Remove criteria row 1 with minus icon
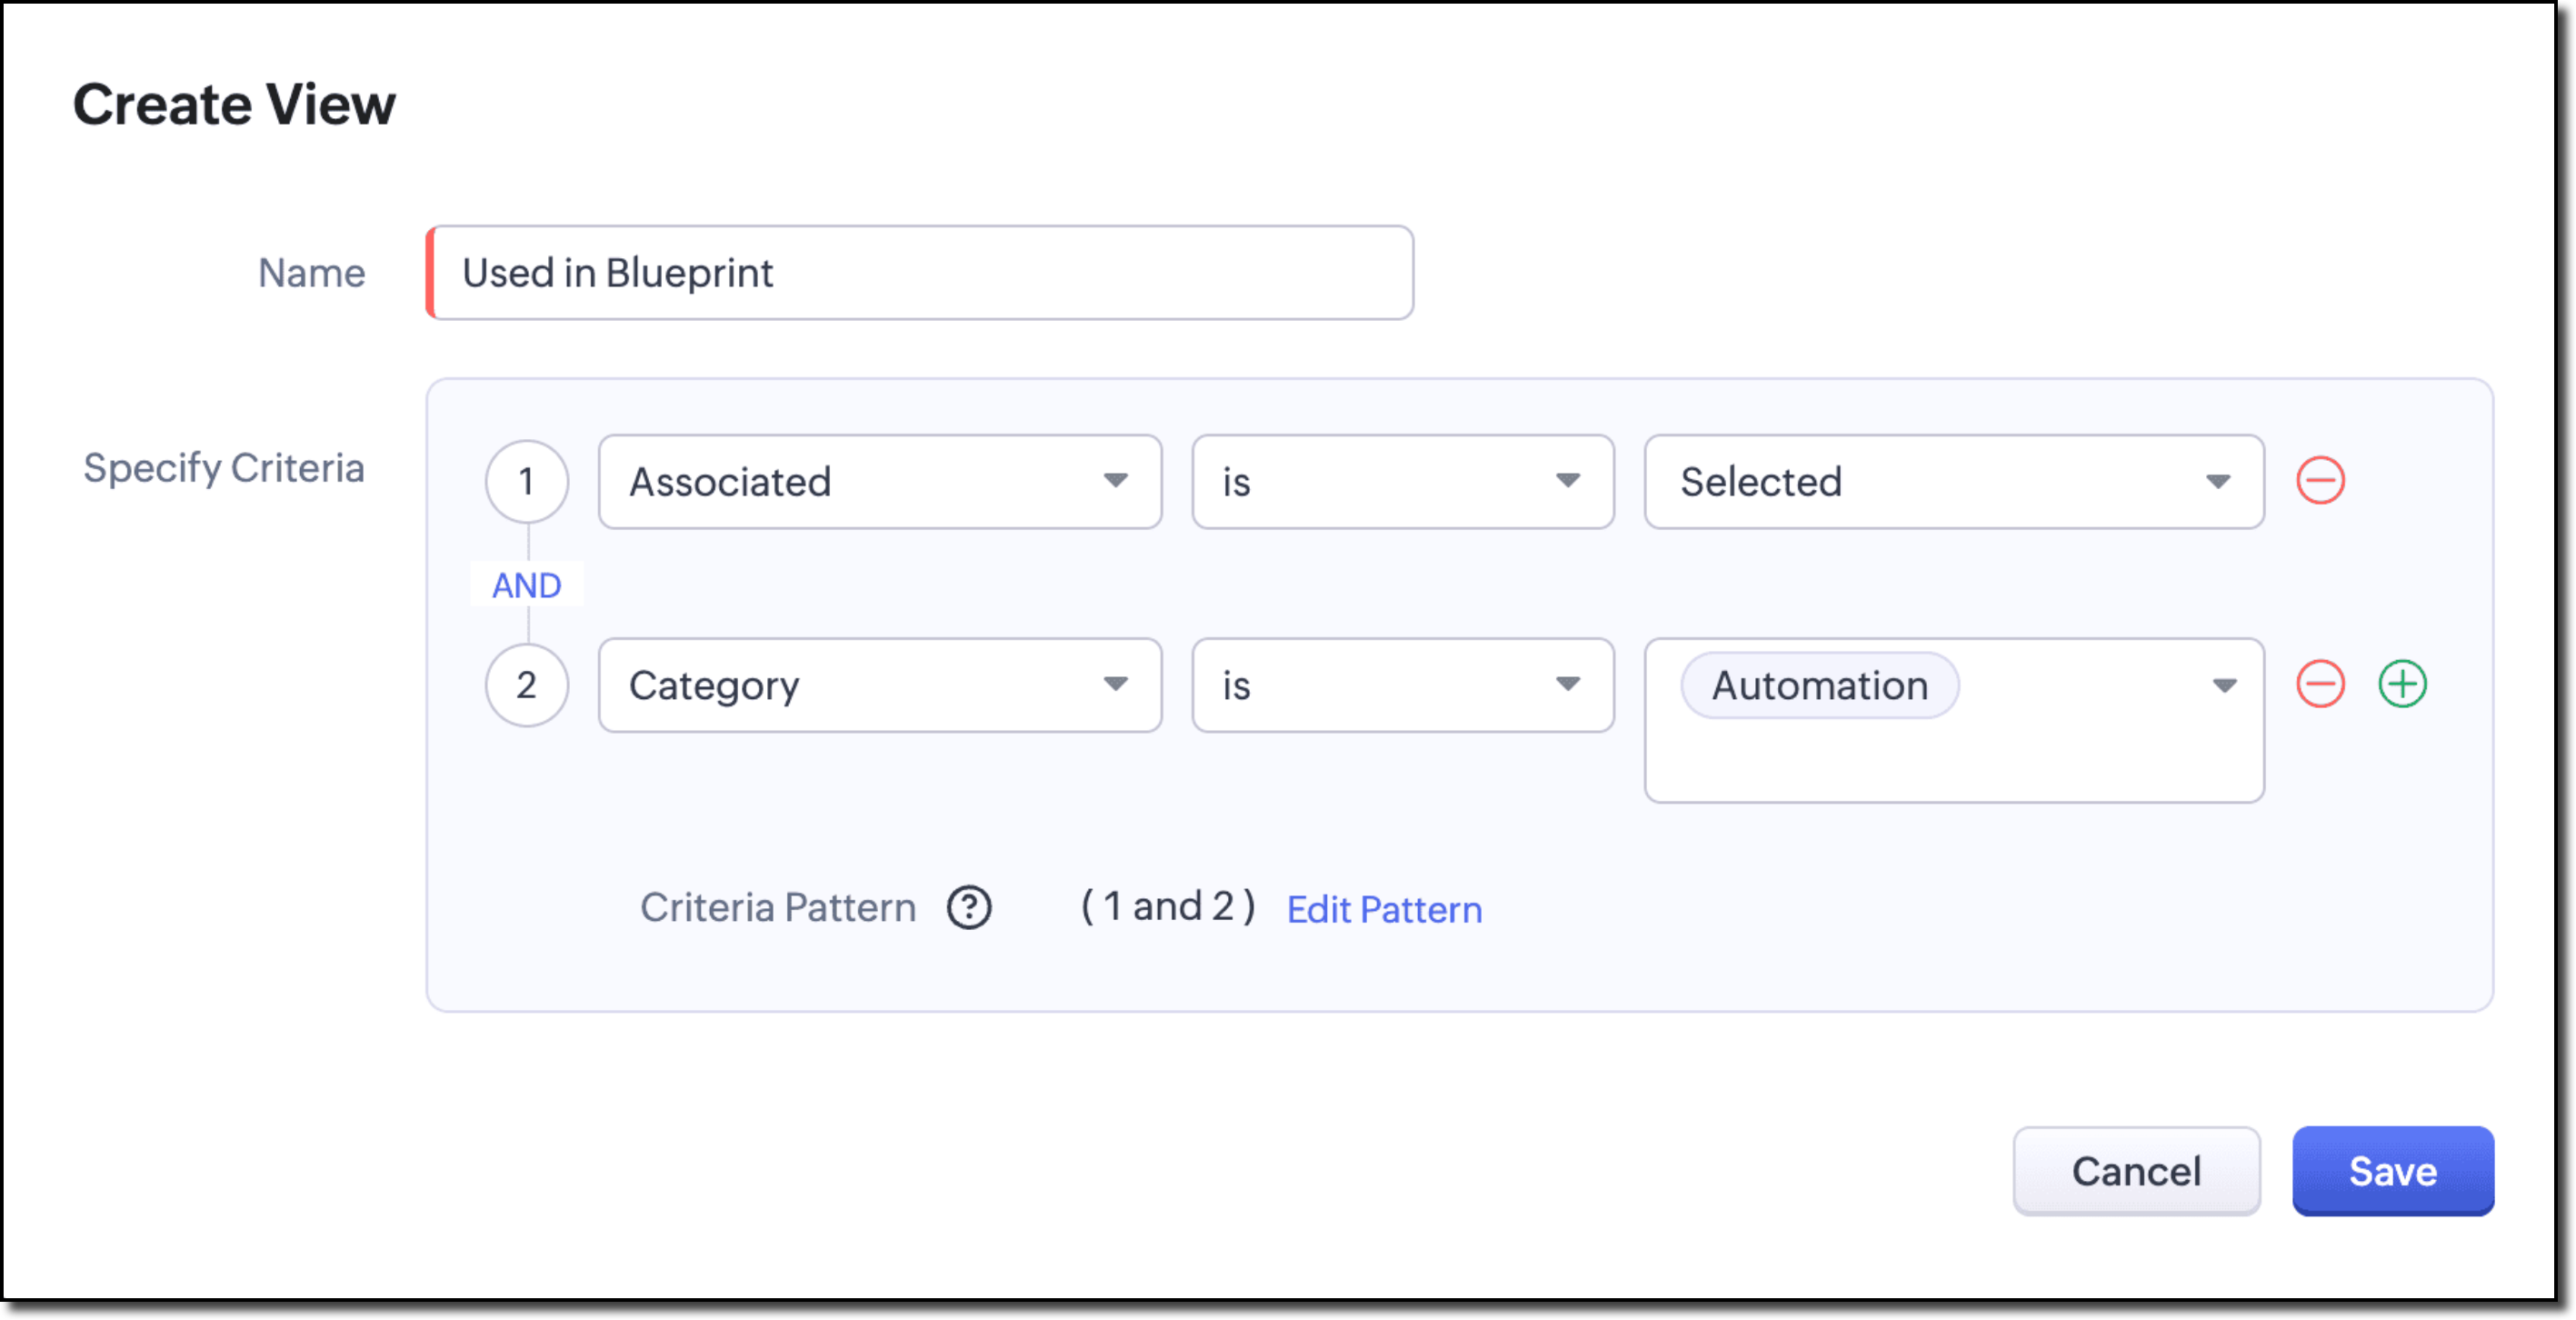 [x=2320, y=481]
